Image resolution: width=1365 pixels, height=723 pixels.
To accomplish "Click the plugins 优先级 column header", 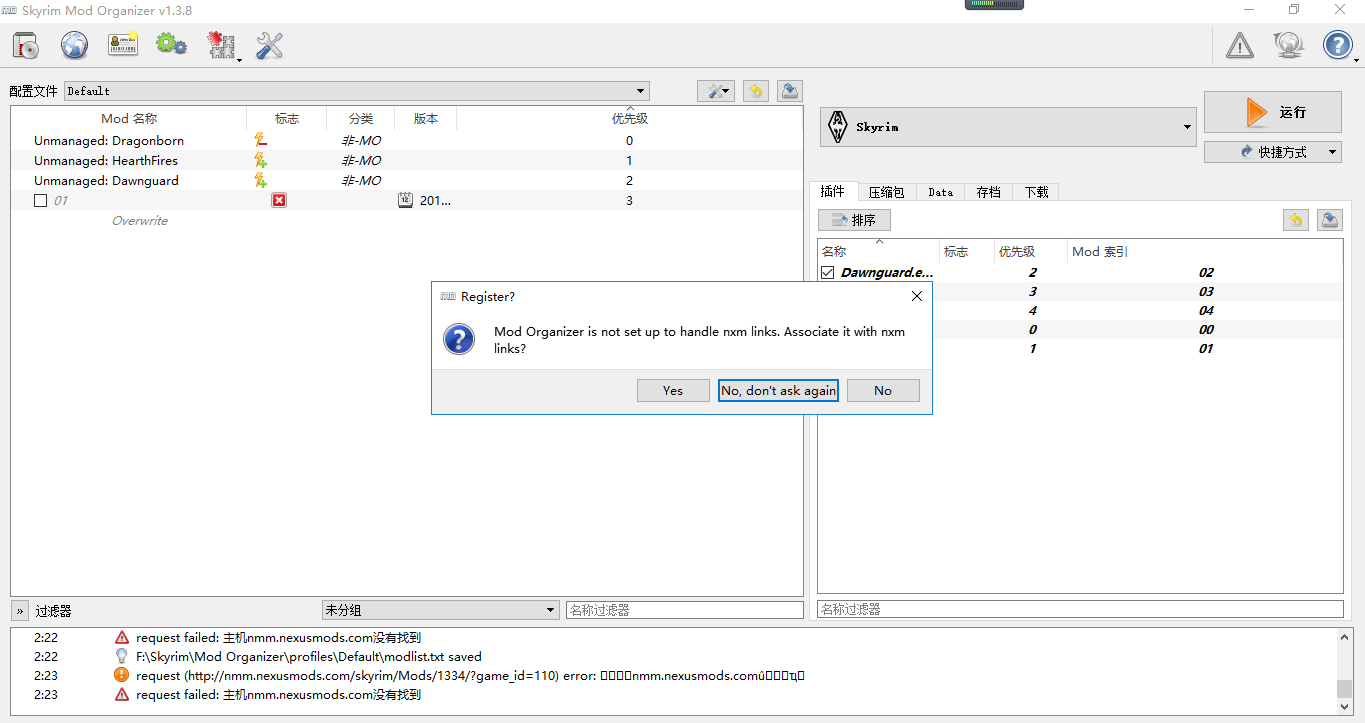I will pos(1031,251).
